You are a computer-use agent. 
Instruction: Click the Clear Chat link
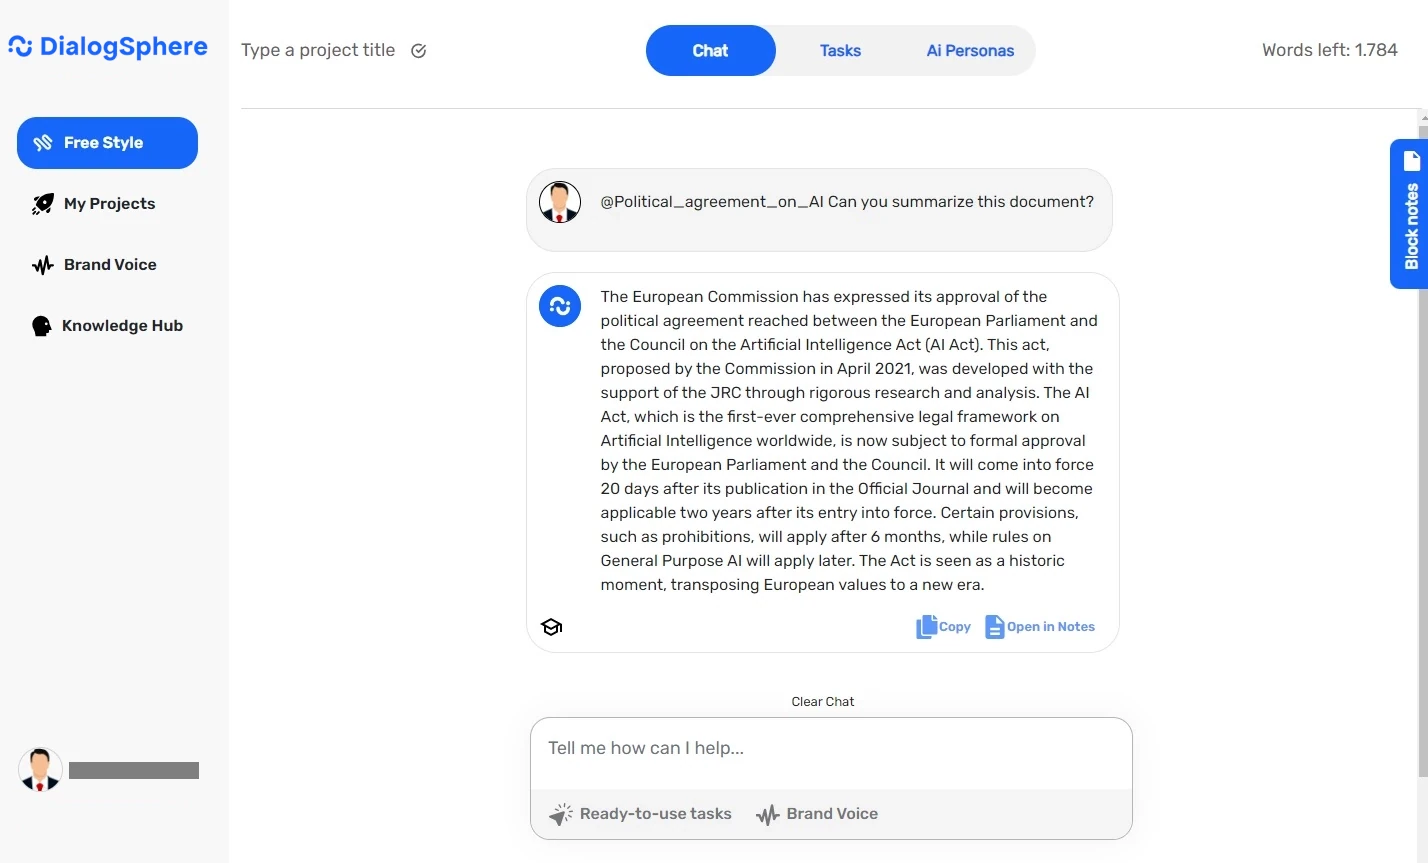822,702
